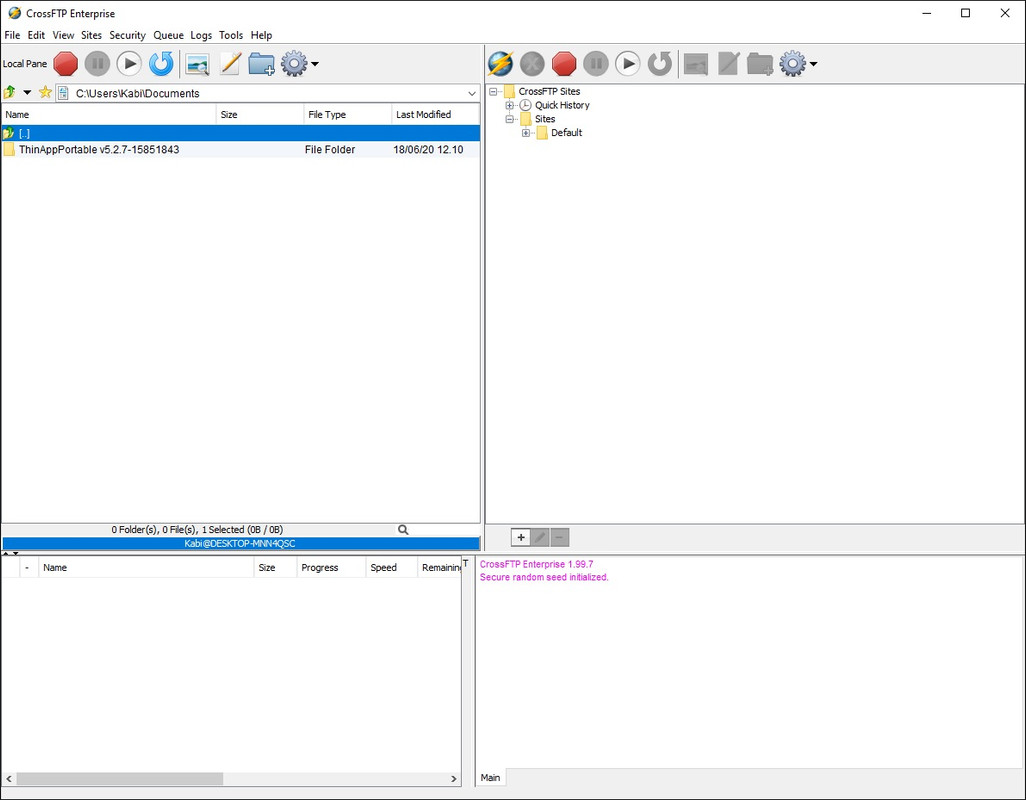Open the Help menu

pyautogui.click(x=261, y=35)
